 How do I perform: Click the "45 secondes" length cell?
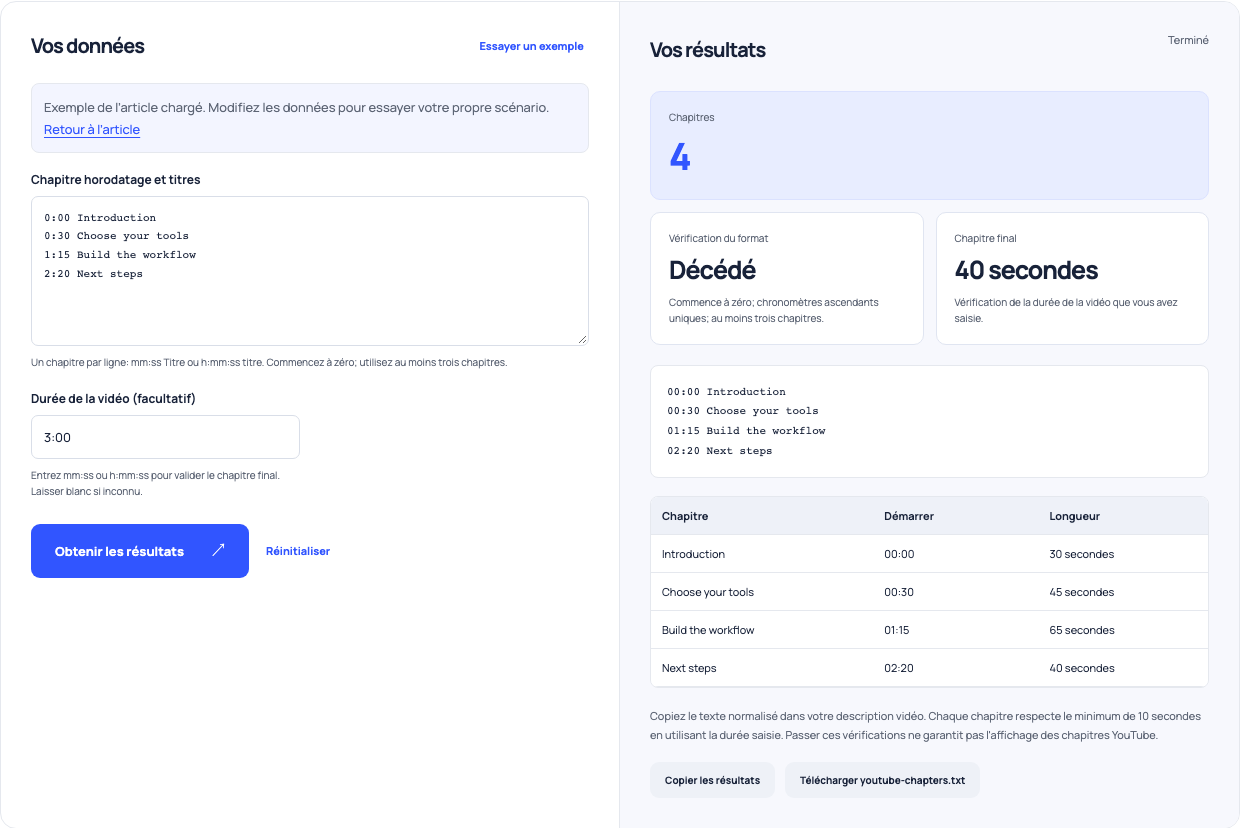coord(1081,592)
